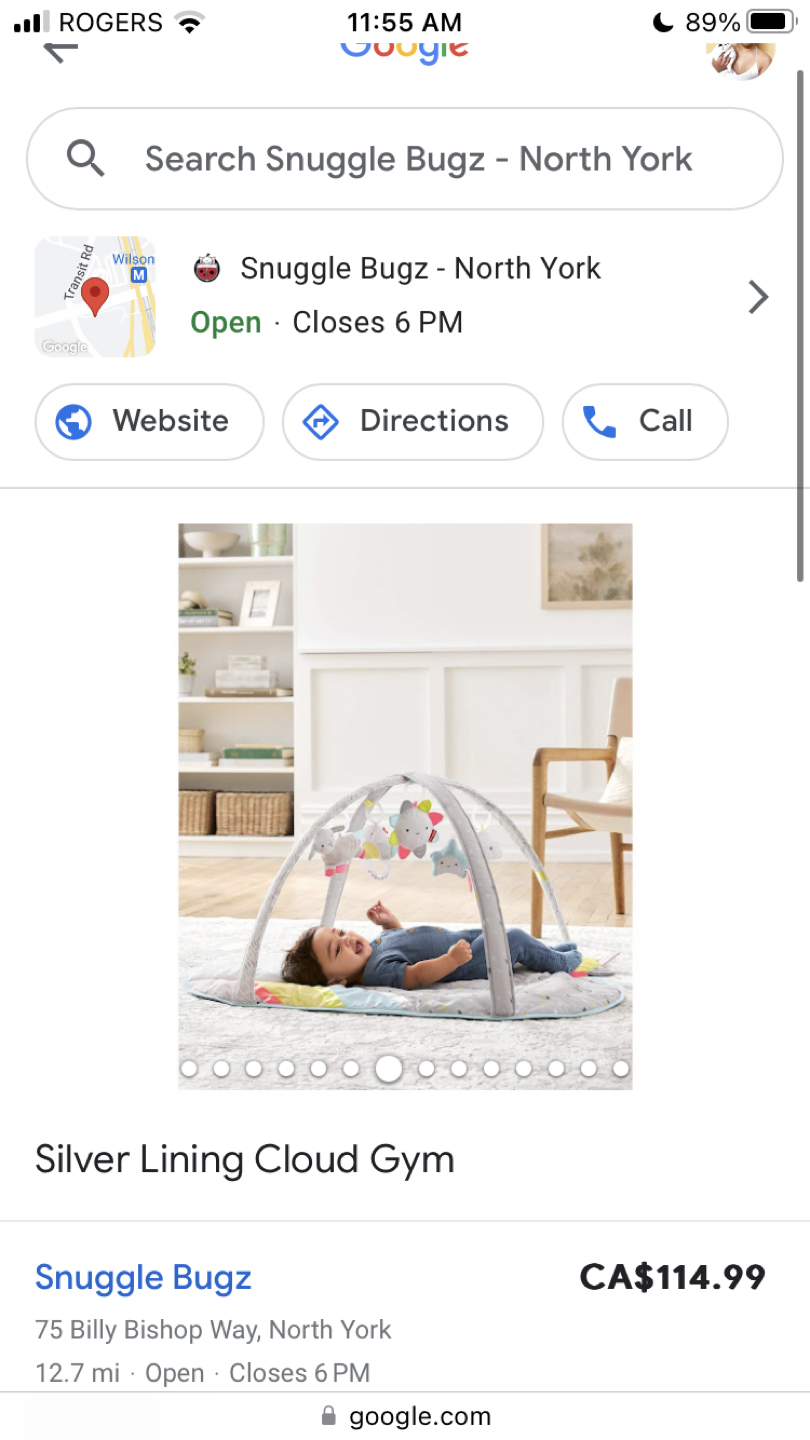Open the map thumbnail with red pin
The width and height of the screenshot is (810, 1440).
95,297
